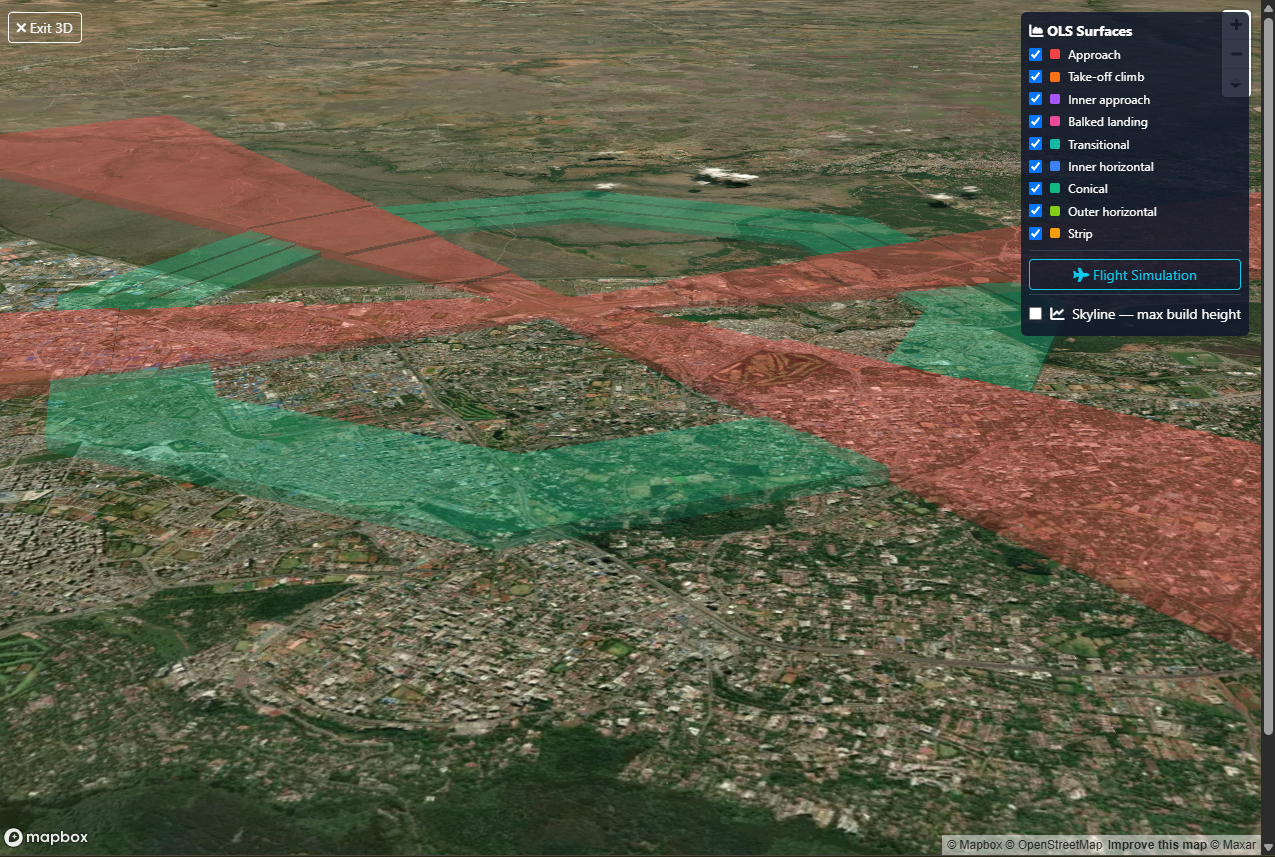Image resolution: width=1275 pixels, height=857 pixels.
Task: Click the pink Balked landing swatch
Action: point(1055,122)
